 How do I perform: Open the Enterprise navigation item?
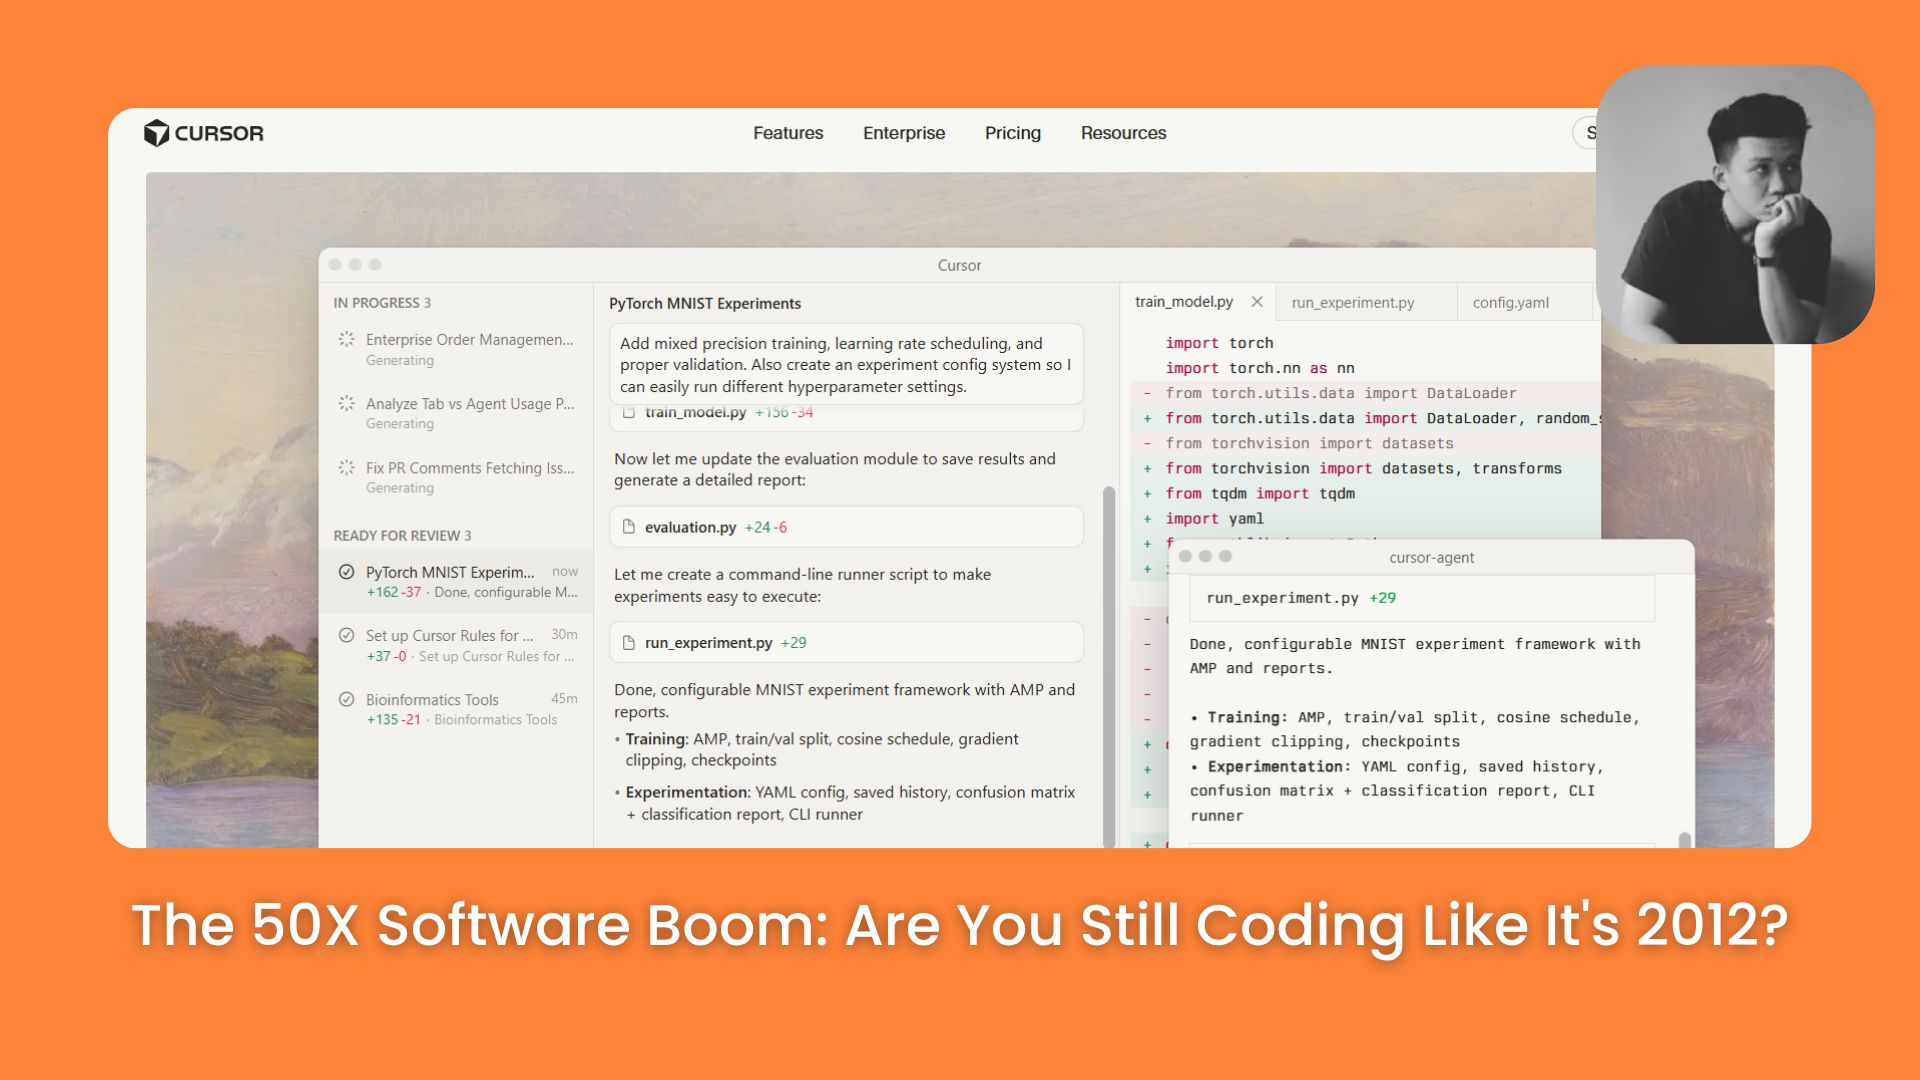click(903, 133)
